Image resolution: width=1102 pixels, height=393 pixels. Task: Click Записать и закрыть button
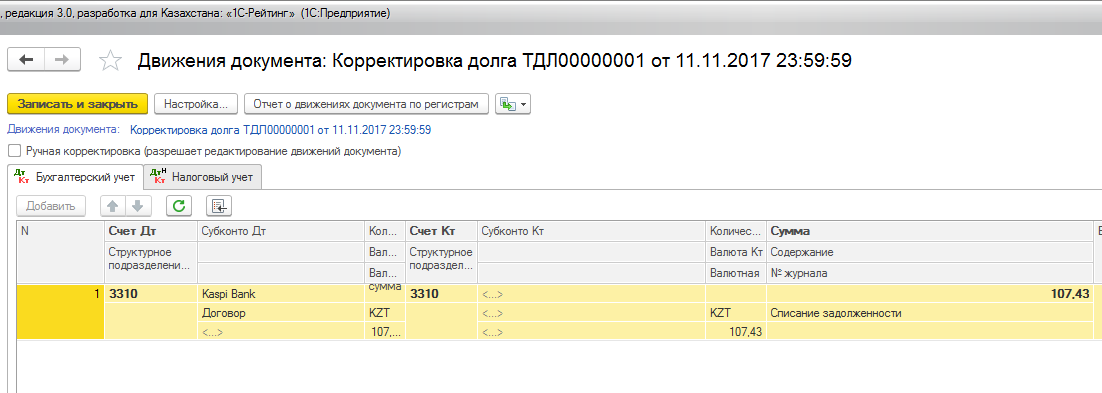click(77, 104)
